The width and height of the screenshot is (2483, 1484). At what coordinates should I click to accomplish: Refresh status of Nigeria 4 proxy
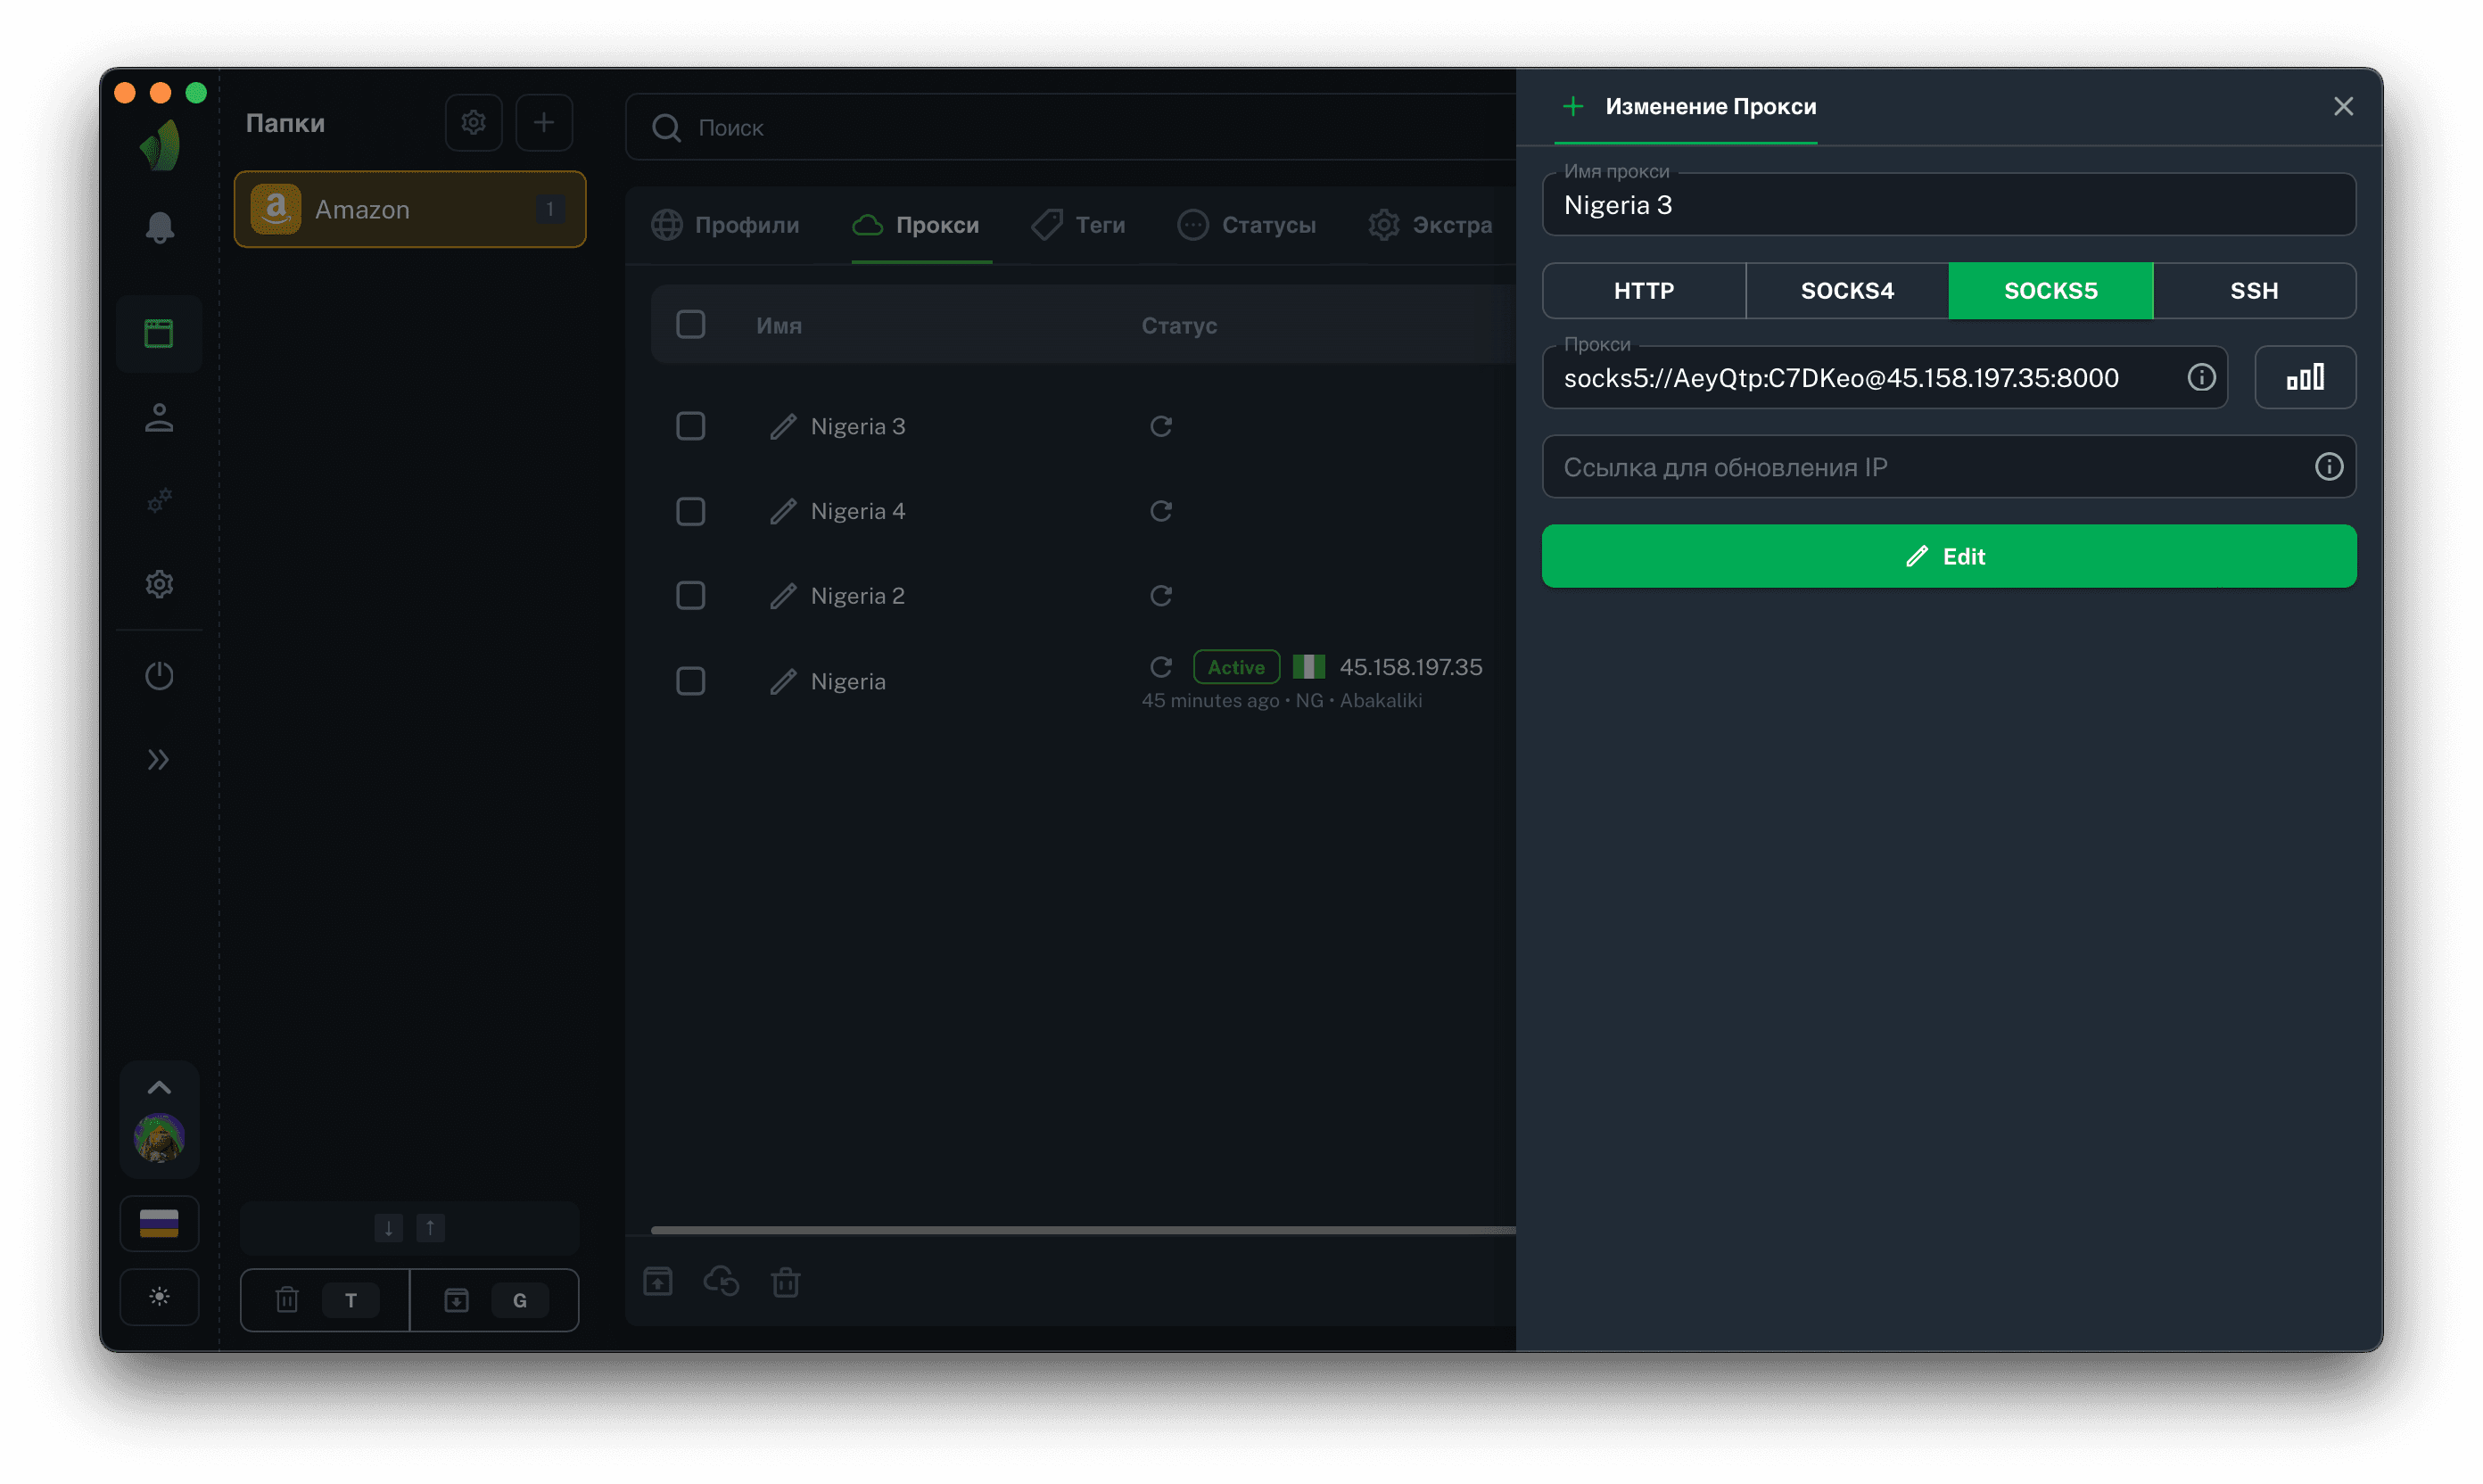pyautogui.click(x=1160, y=511)
